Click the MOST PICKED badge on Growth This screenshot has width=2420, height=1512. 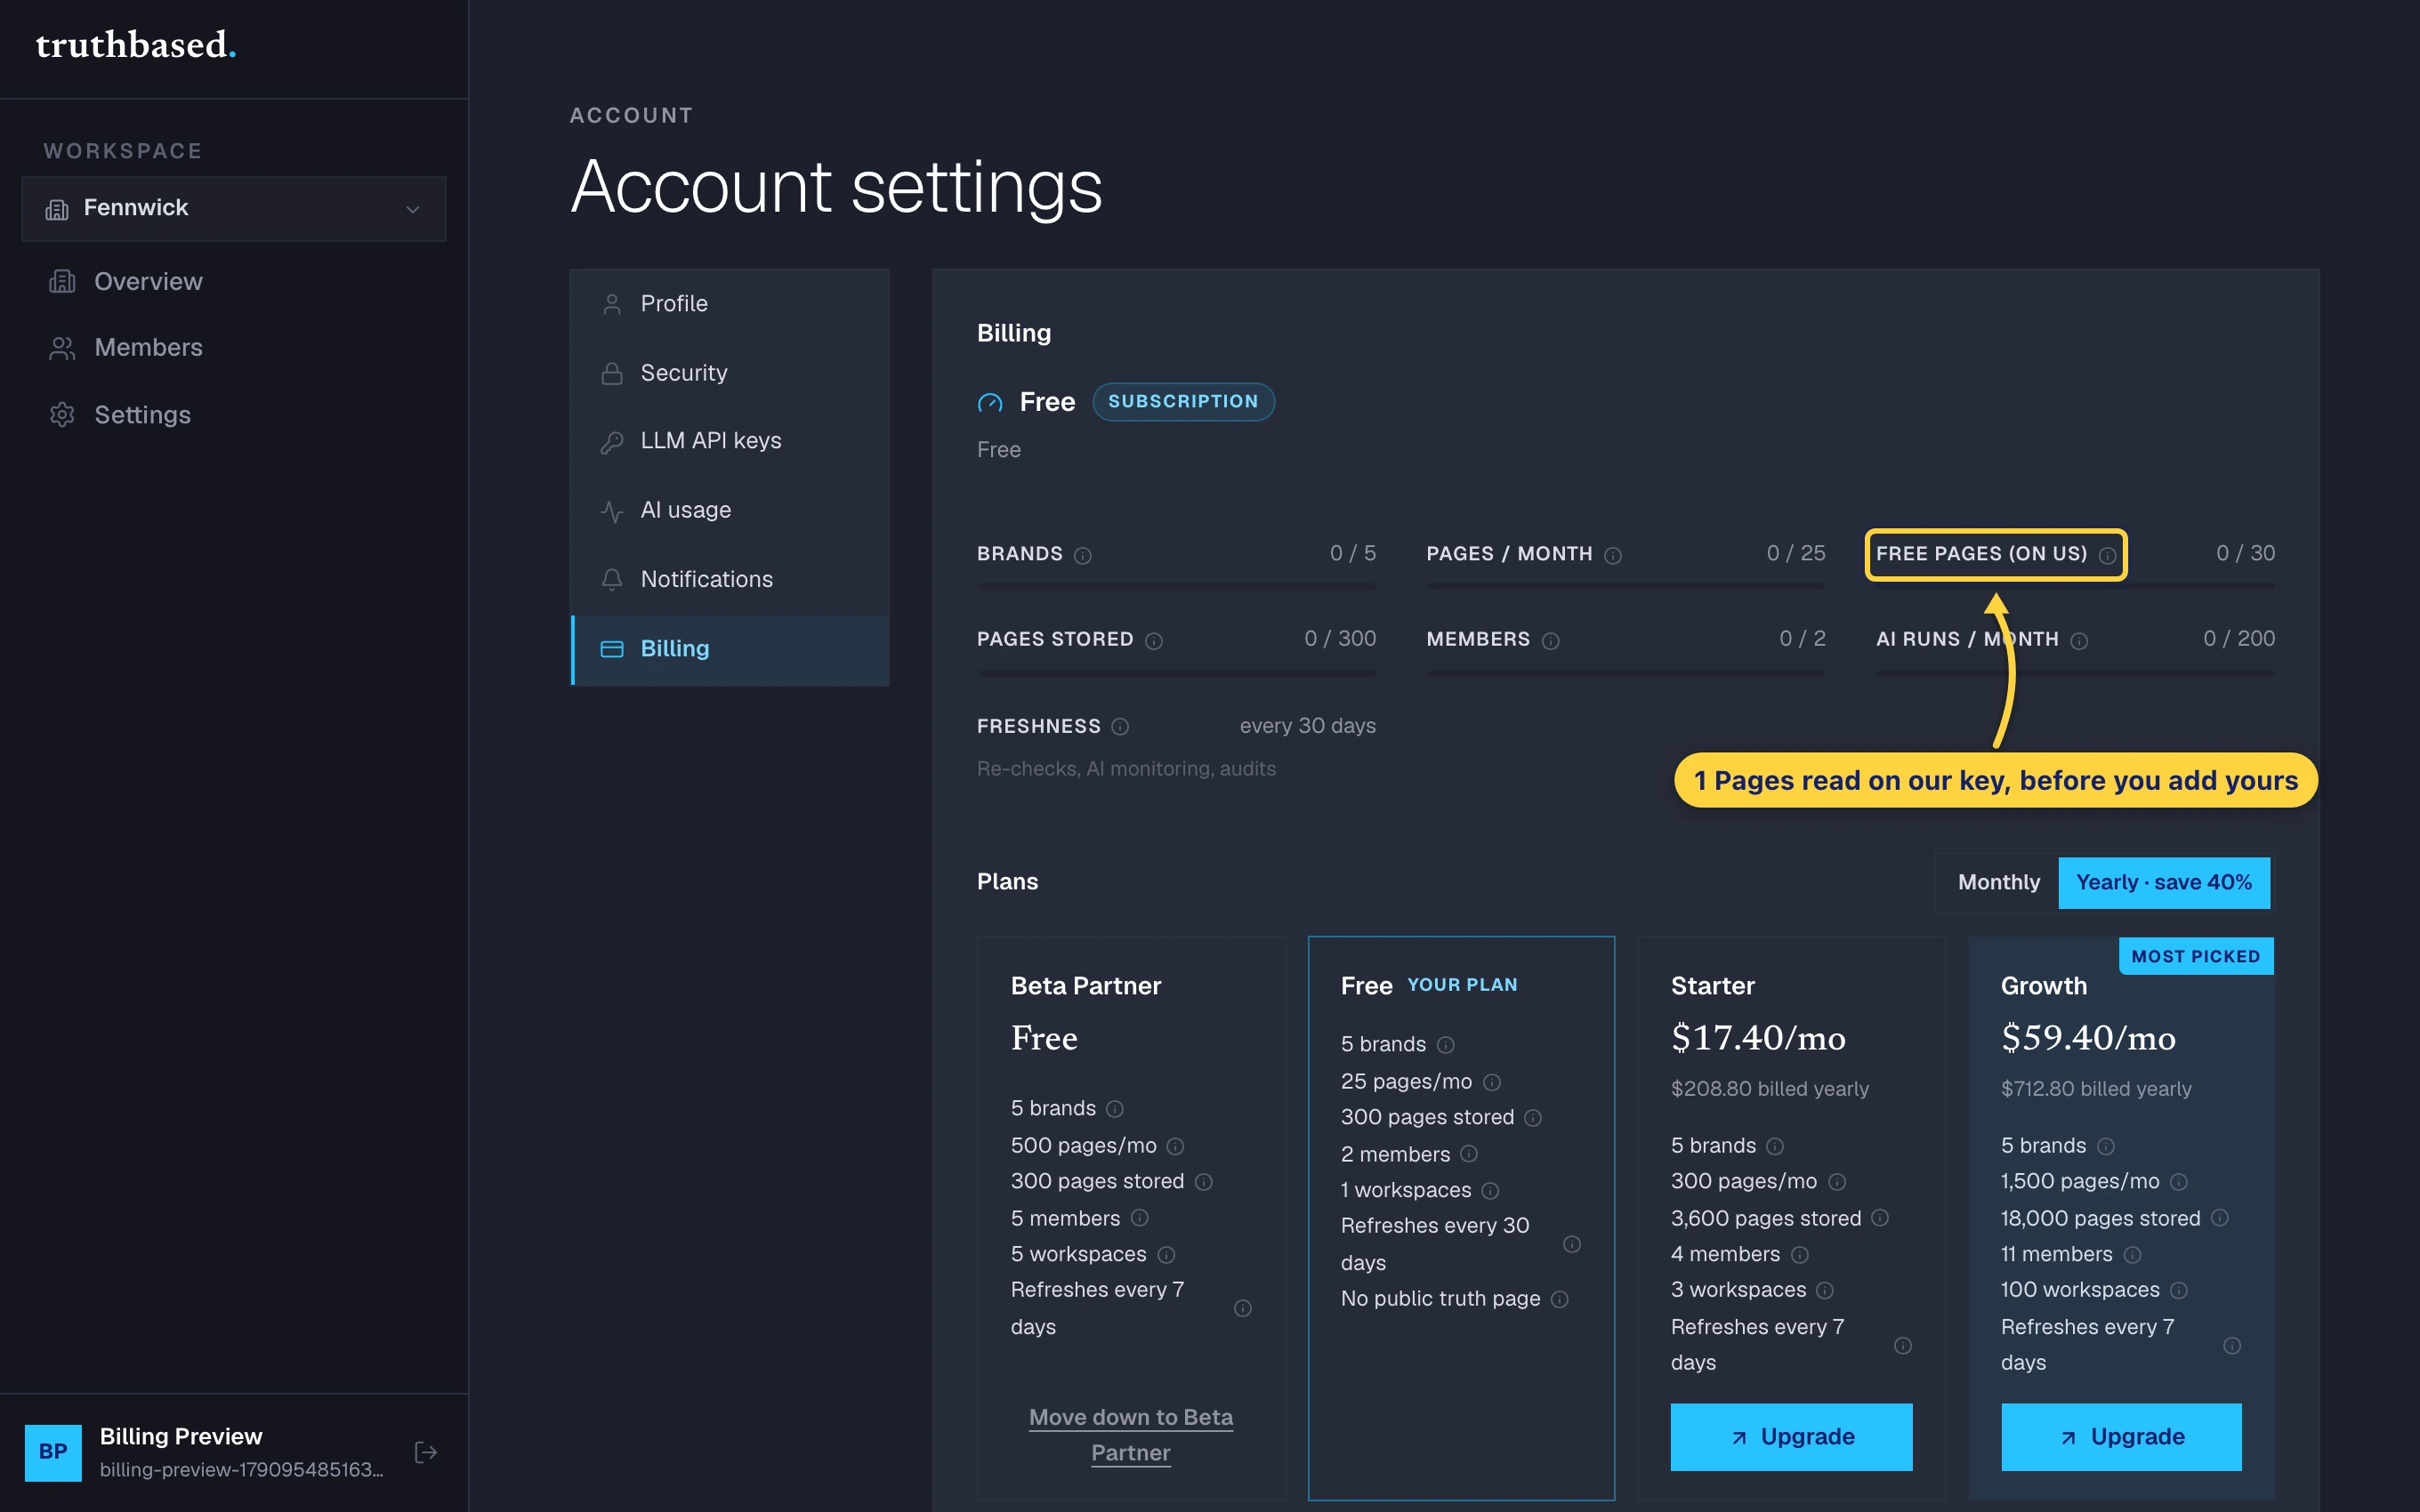pyautogui.click(x=2195, y=957)
